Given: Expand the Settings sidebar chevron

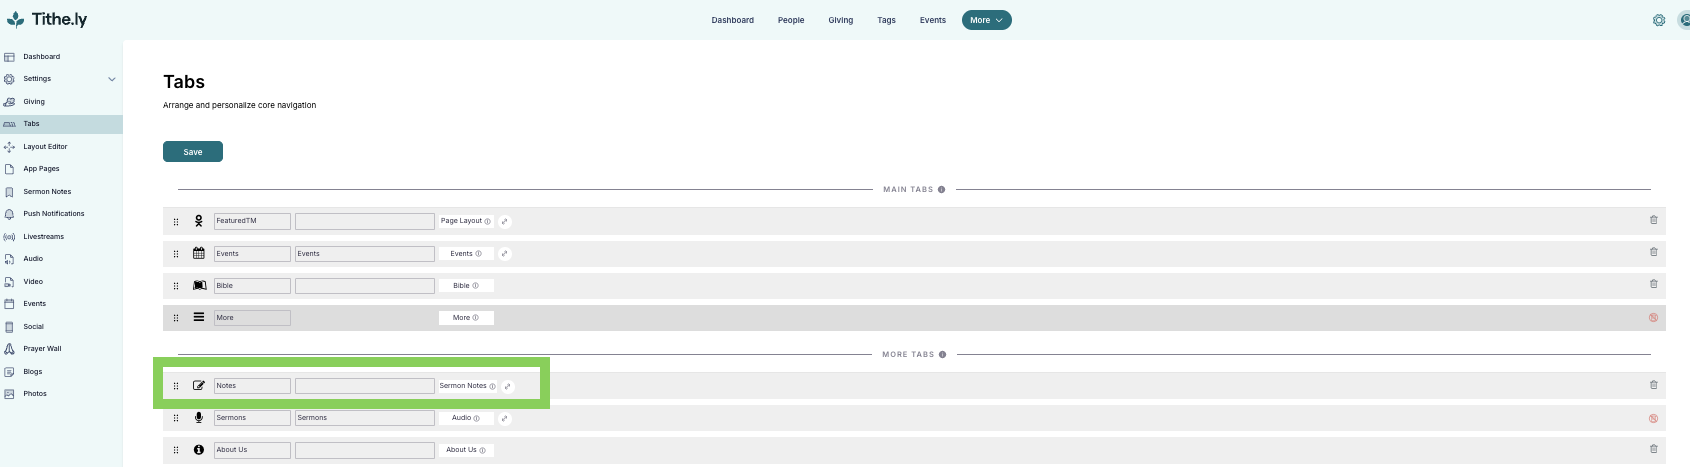Looking at the screenshot, I should 112,79.
